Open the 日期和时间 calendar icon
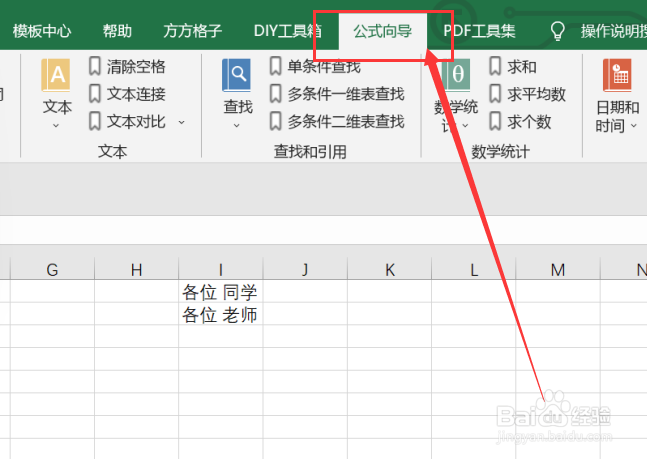Screen dimensions: 647x459 point(617,75)
